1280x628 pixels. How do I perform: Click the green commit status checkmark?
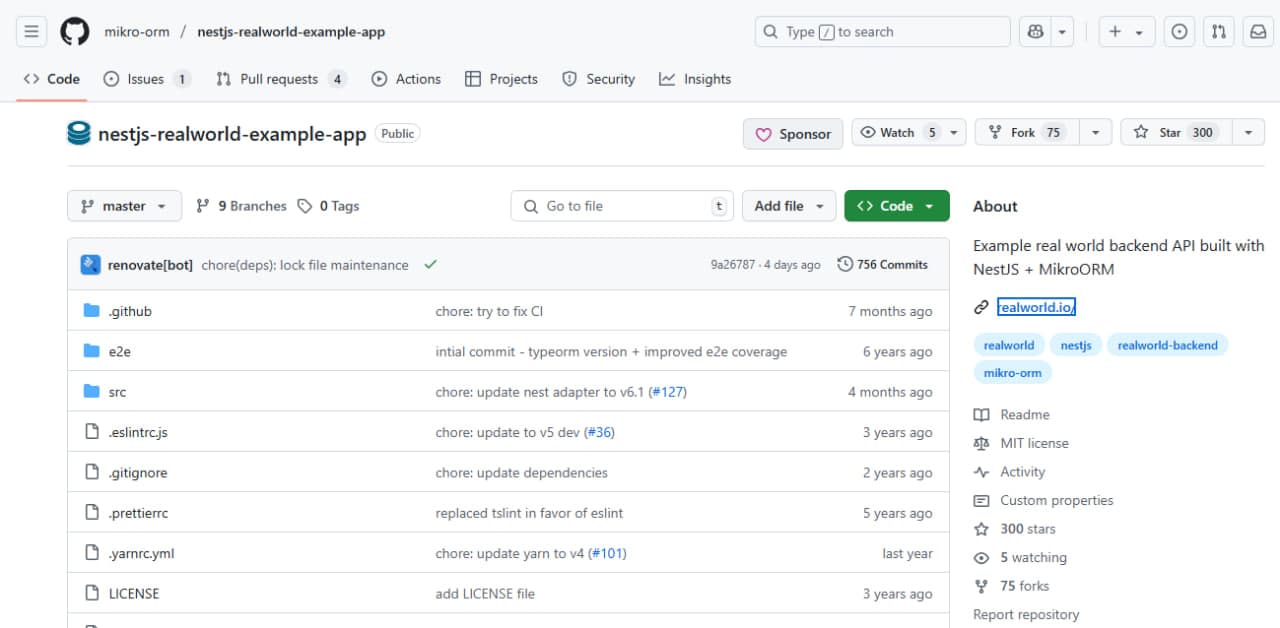[x=430, y=265]
